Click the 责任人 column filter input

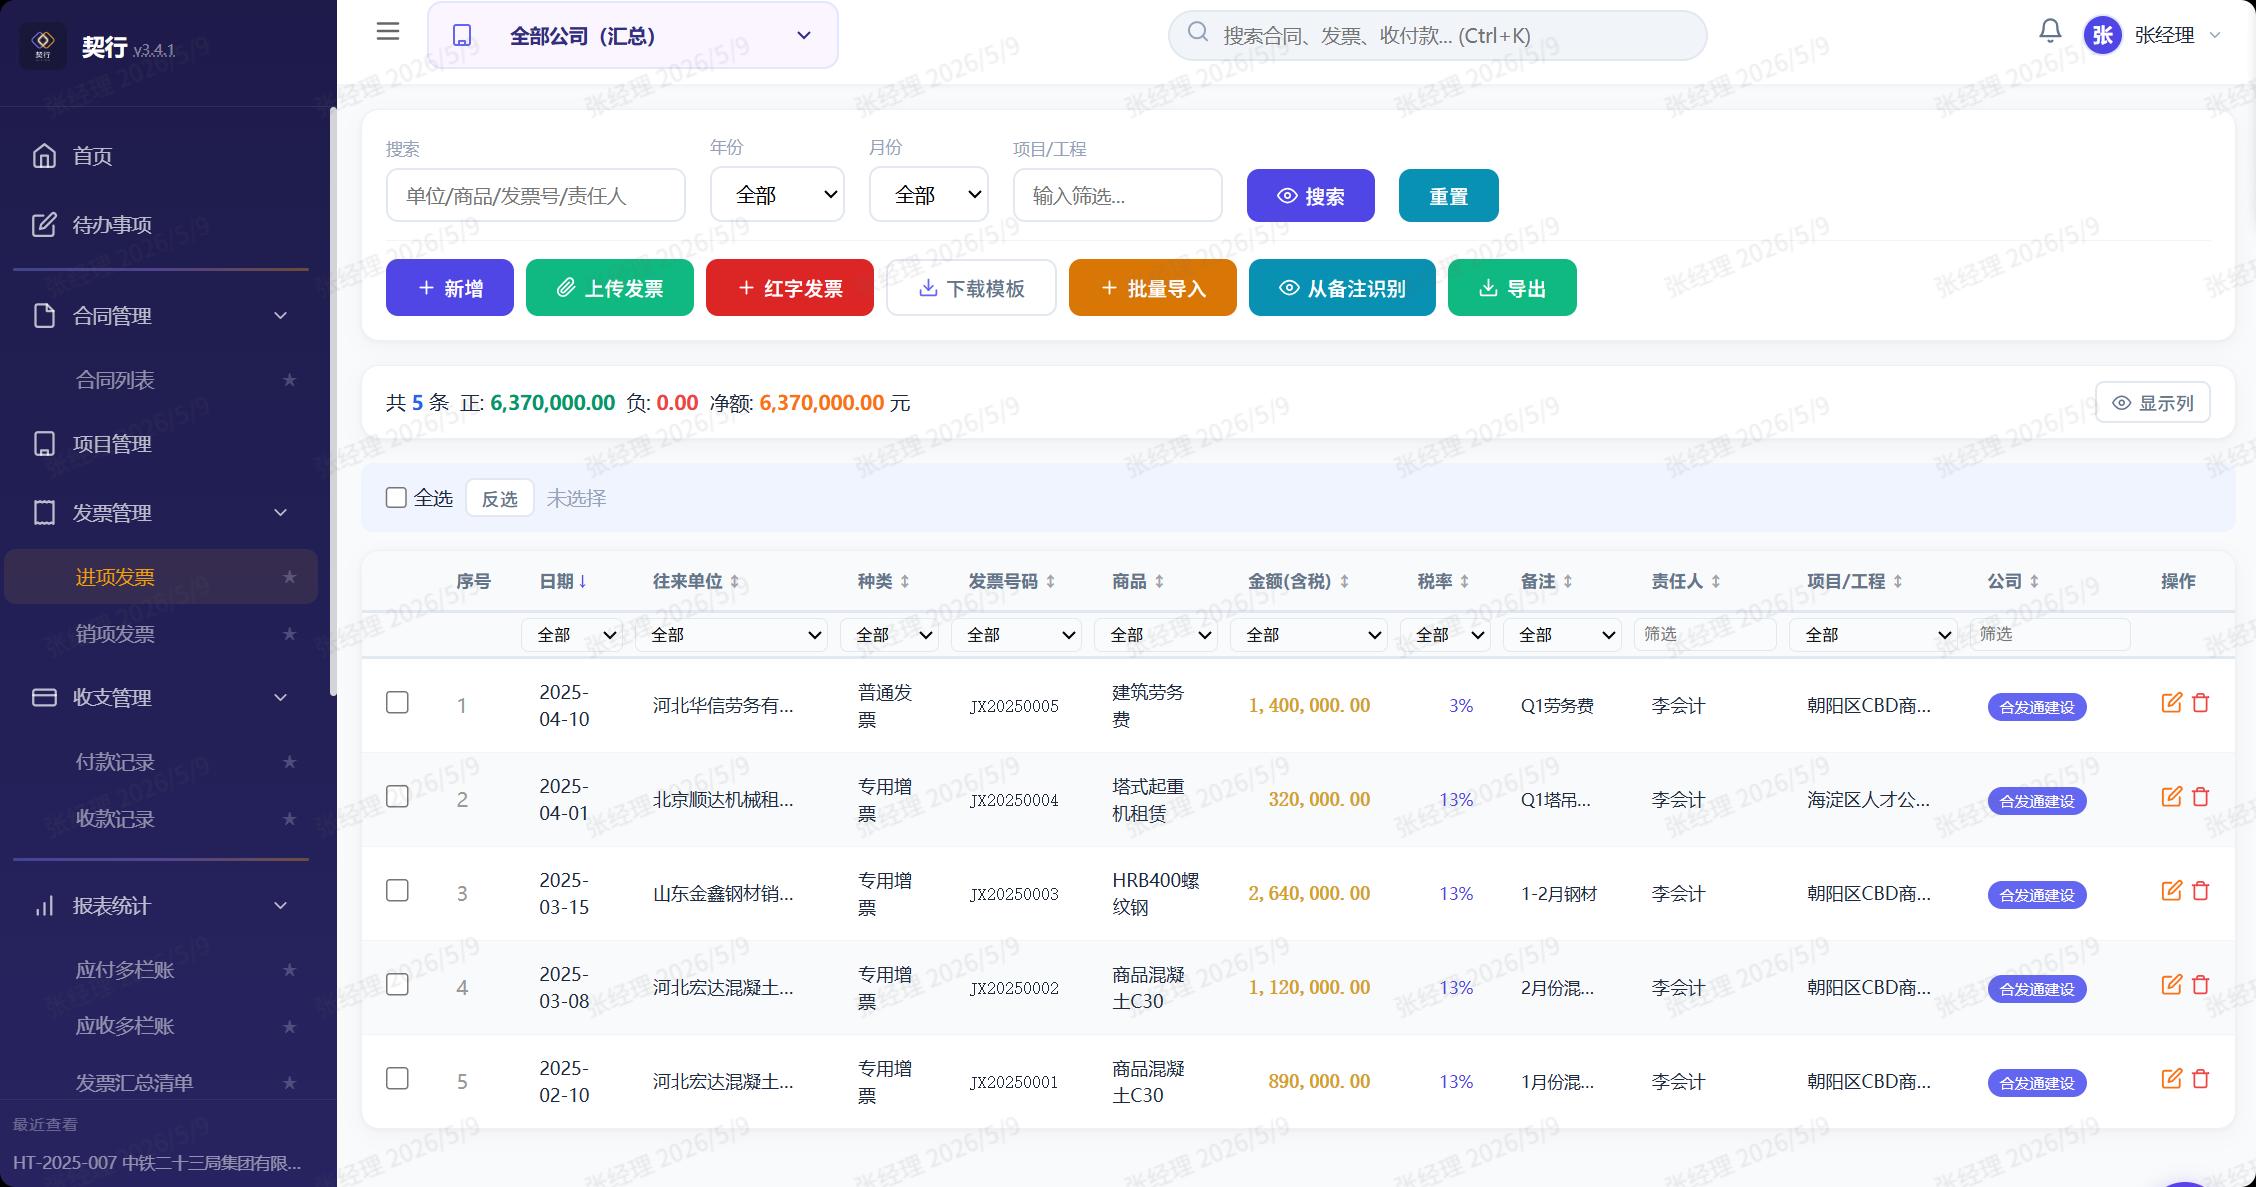point(1705,634)
